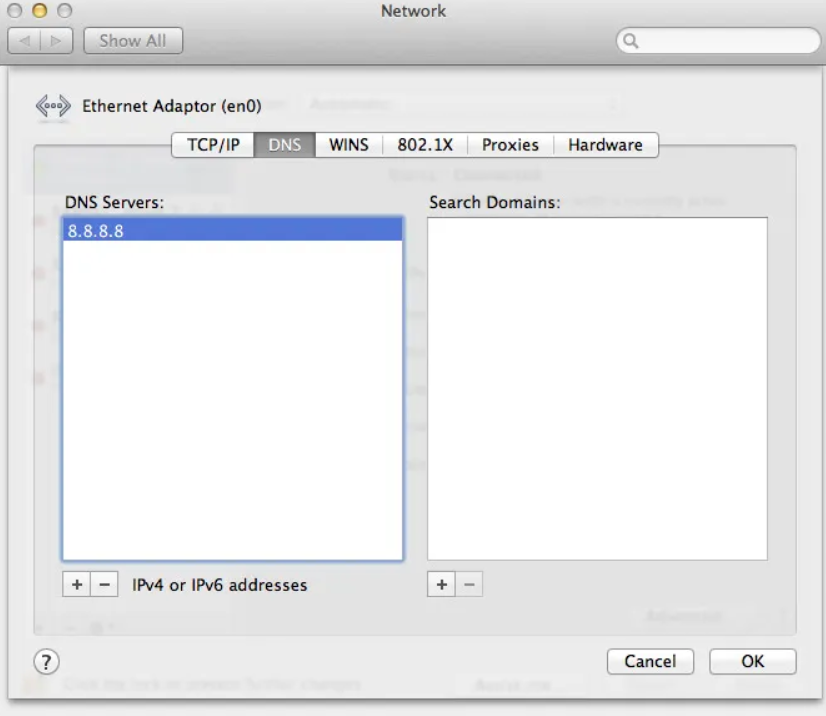
Task: Switch to the Hardware tab
Action: coord(605,145)
